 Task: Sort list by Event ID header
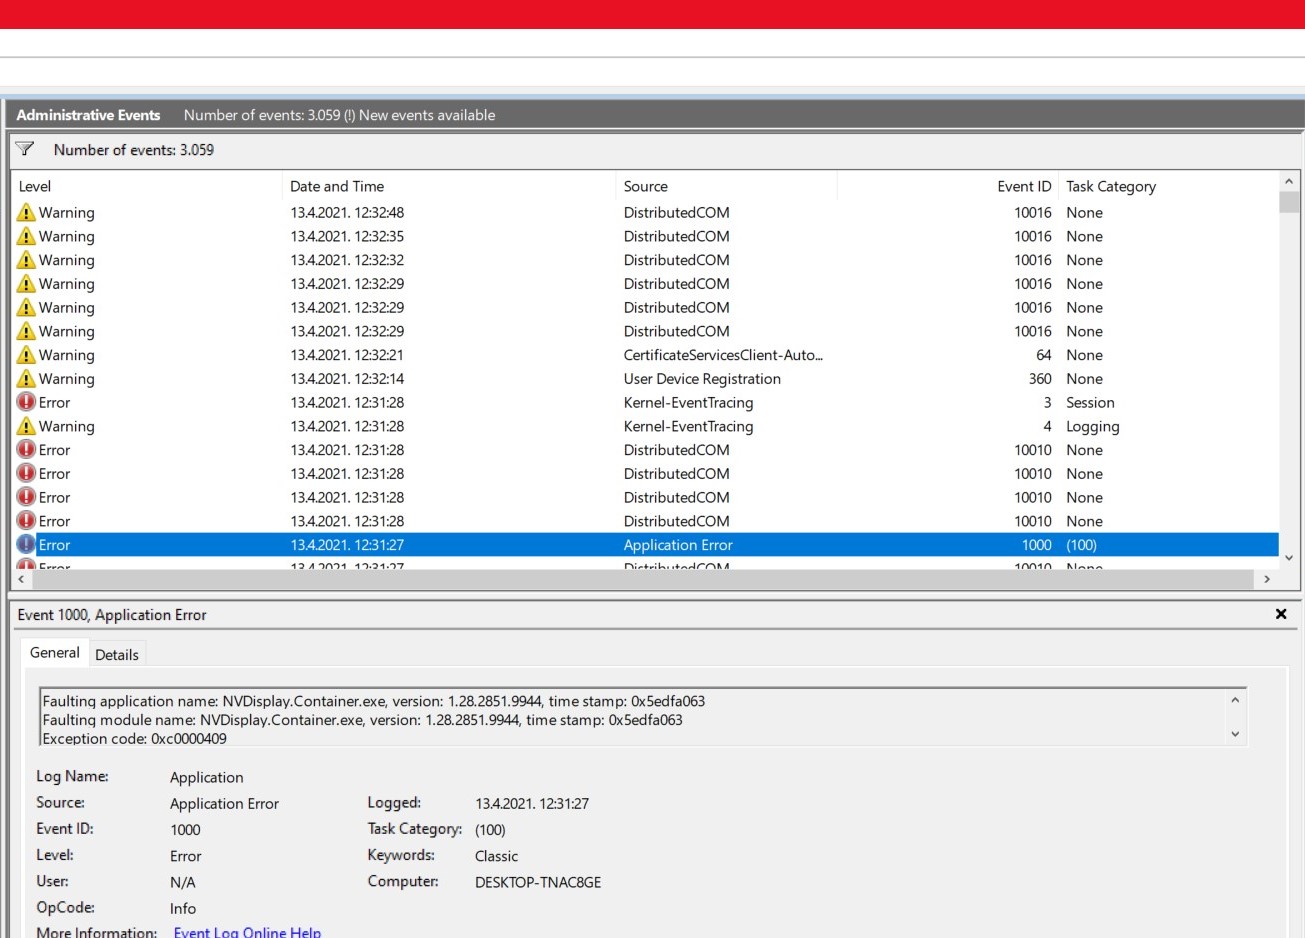pyautogui.click(x=1023, y=186)
